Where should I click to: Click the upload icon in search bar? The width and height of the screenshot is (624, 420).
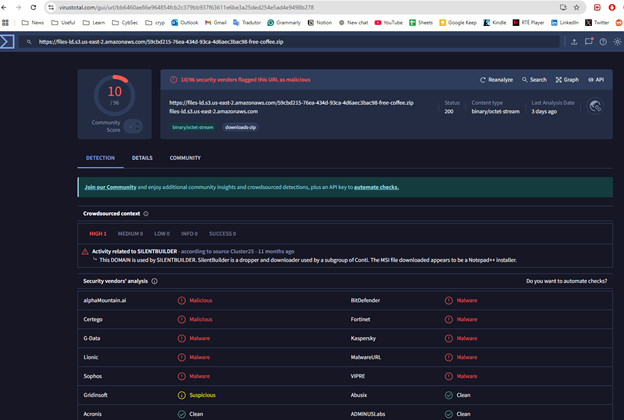[574, 42]
